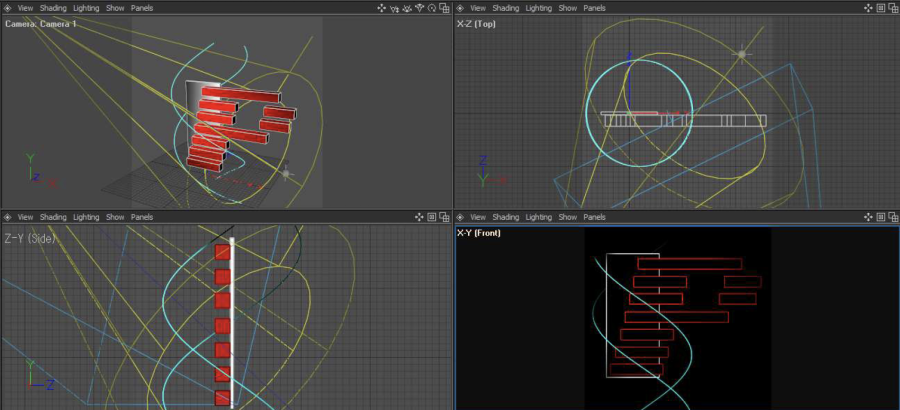
Task: Open the View menu in the Camera viewport
Action: pos(25,8)
